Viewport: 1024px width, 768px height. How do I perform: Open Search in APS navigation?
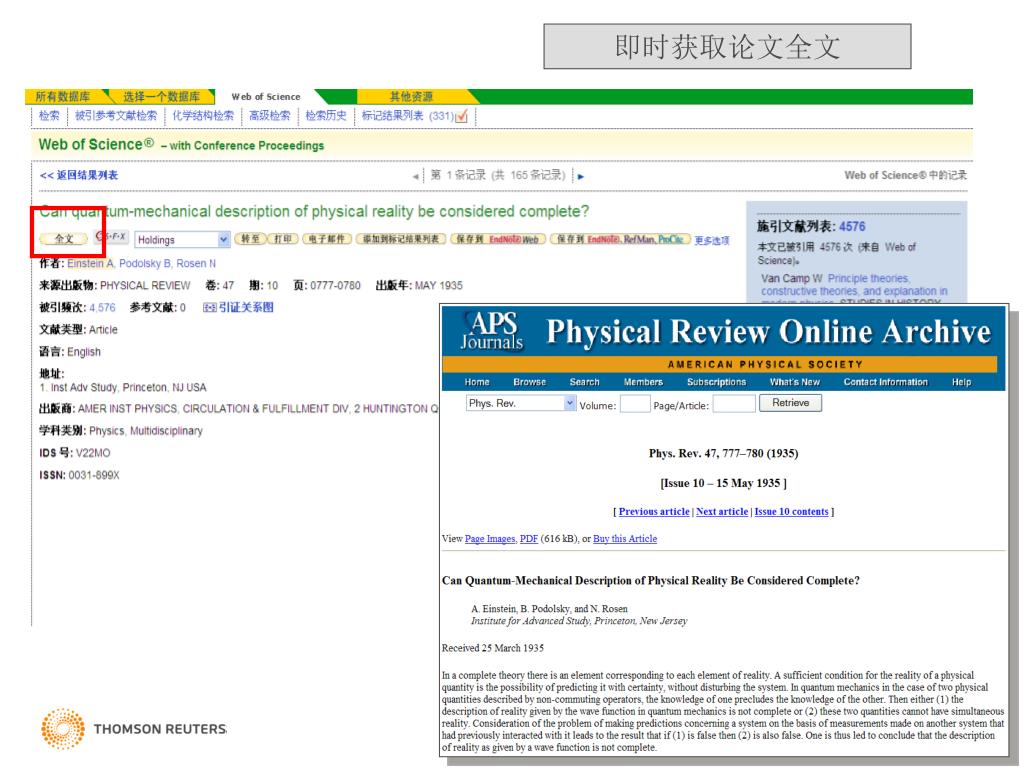tap(584, 382)
